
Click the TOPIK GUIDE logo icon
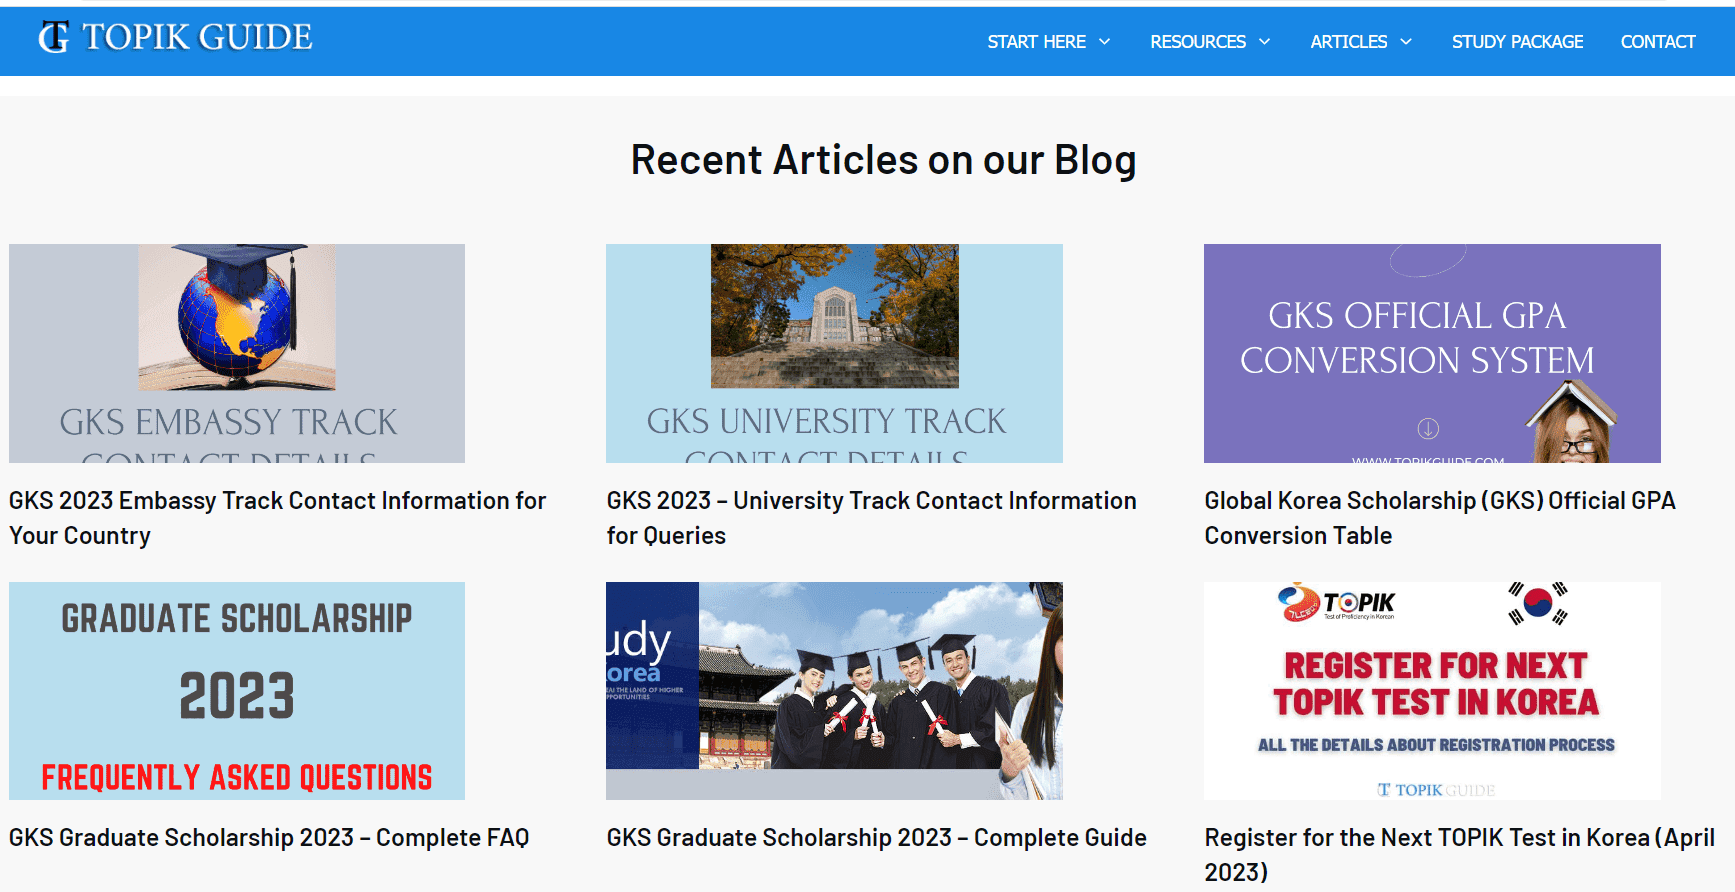54,38
